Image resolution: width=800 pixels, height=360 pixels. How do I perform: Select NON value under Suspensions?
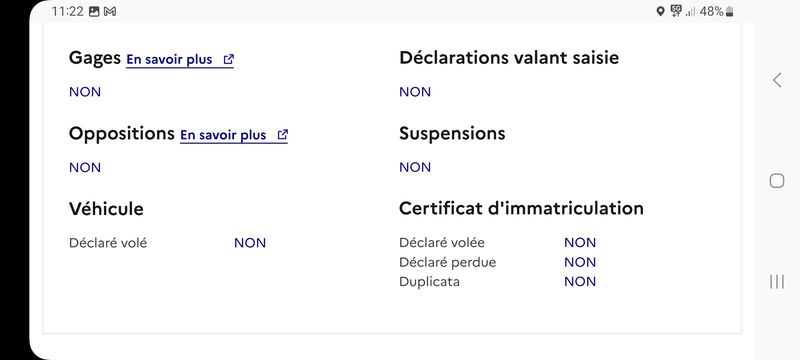[415, 167]
